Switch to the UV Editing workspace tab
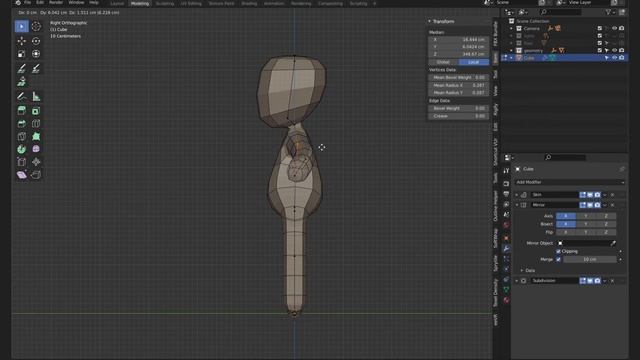This screenshot has width=640, height=360. (191, 3)
